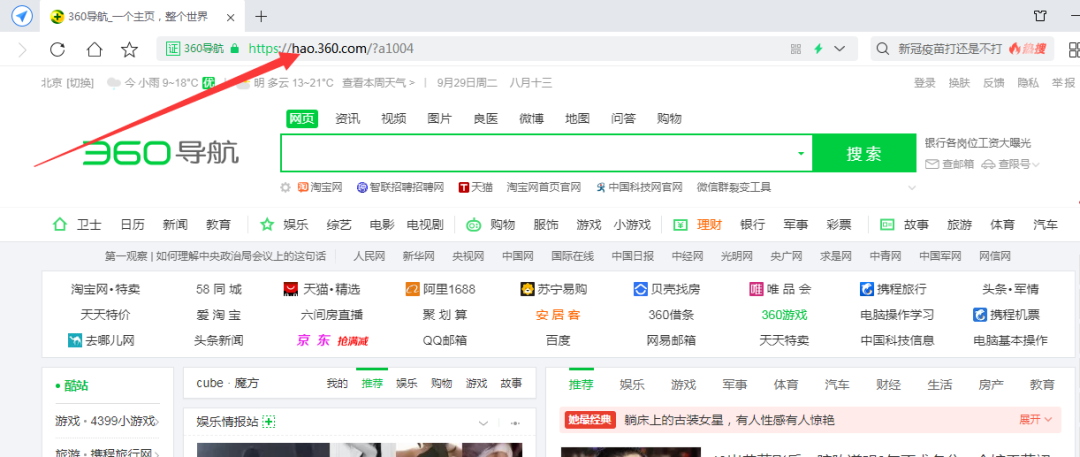The width and height of the screenshot is (1080, 457).
Task: Expand more hot links chevron under search
Action: coord(913,187)
